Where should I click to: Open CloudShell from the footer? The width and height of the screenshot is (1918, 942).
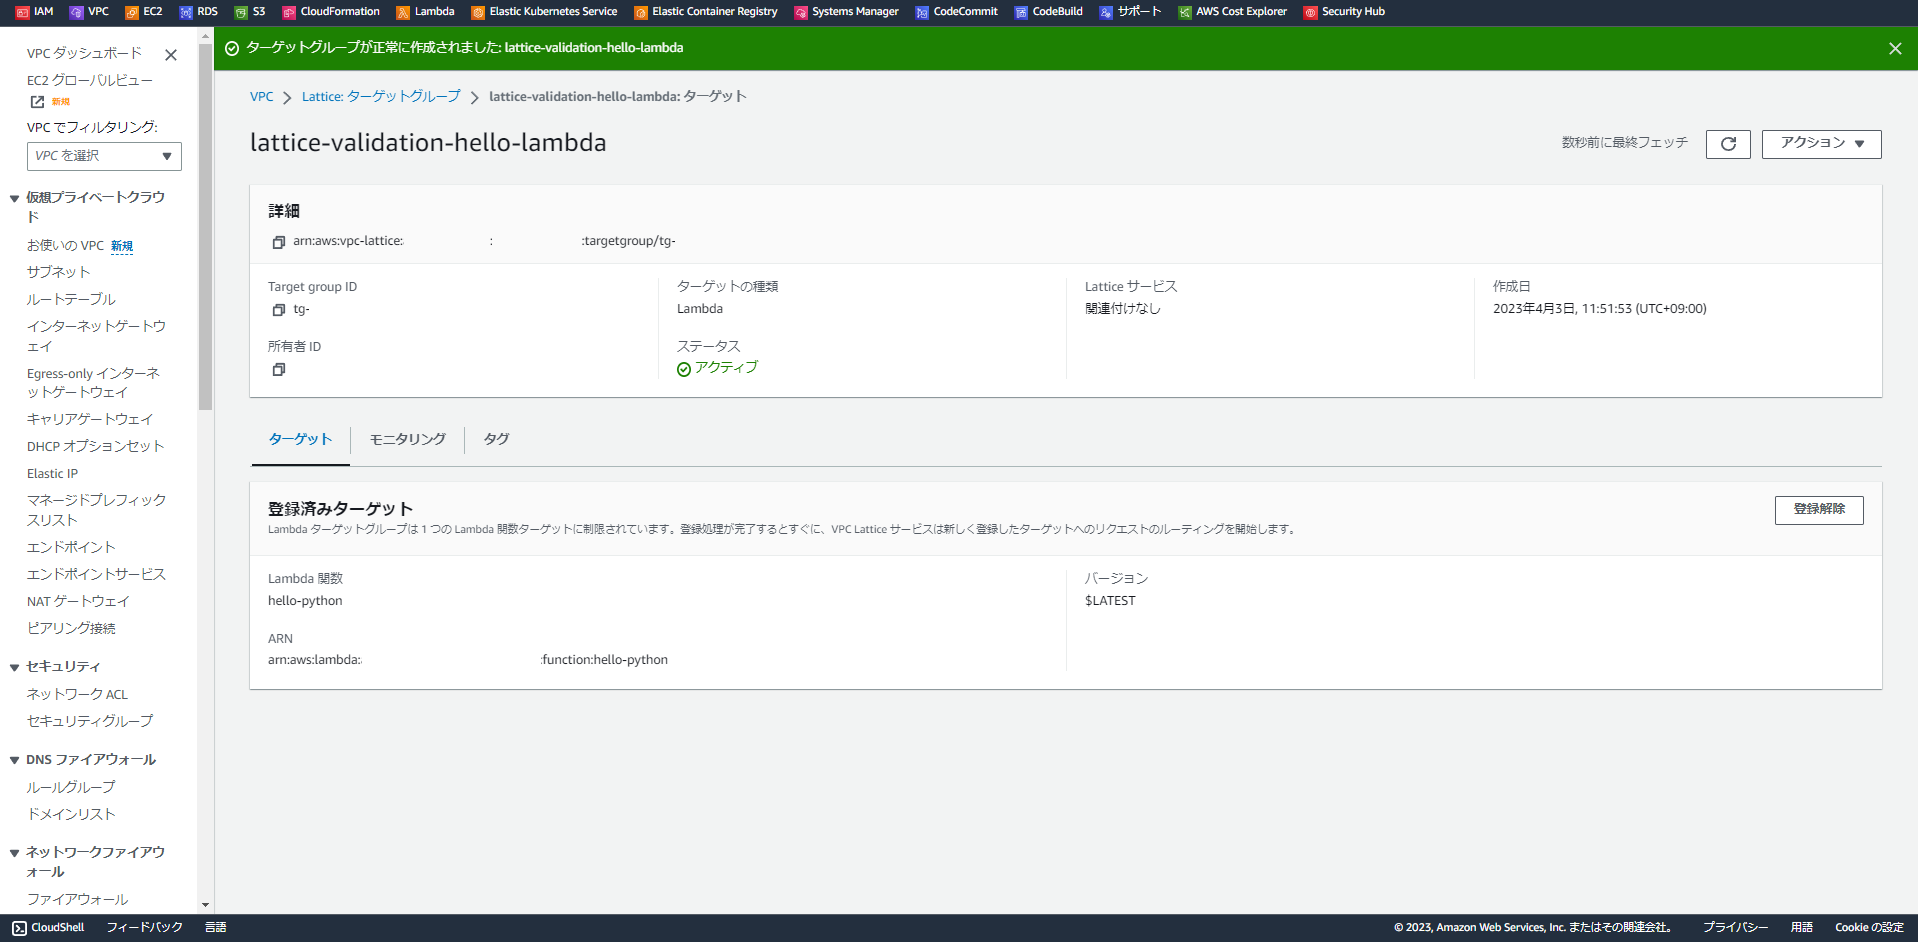[48, 928]
